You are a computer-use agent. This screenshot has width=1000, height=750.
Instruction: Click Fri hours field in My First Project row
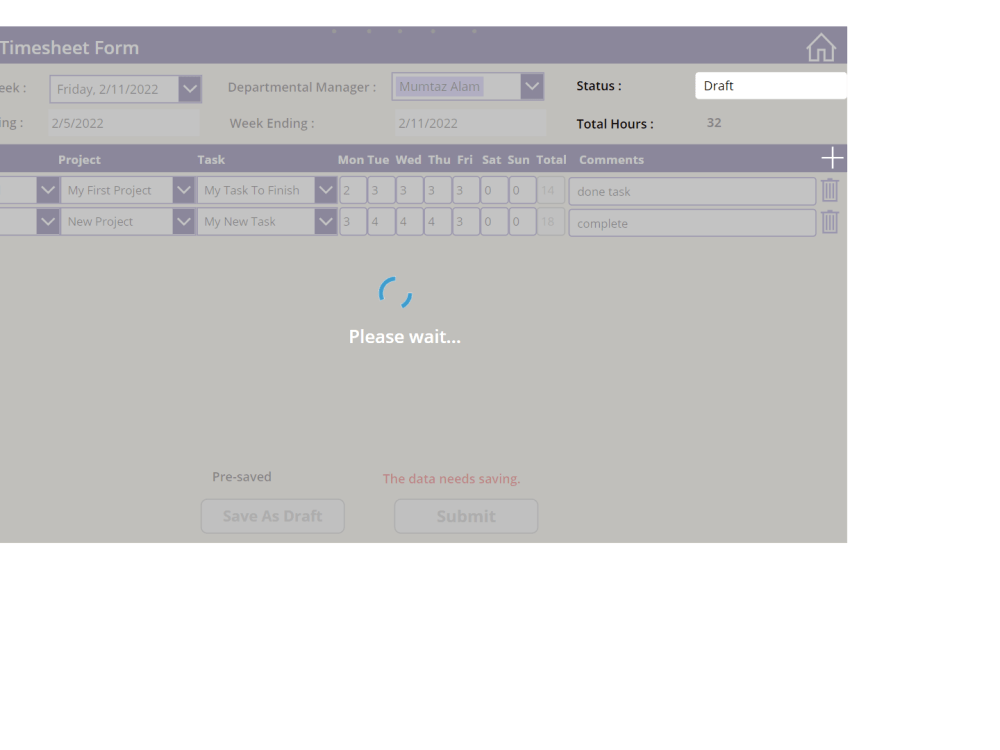466,190
